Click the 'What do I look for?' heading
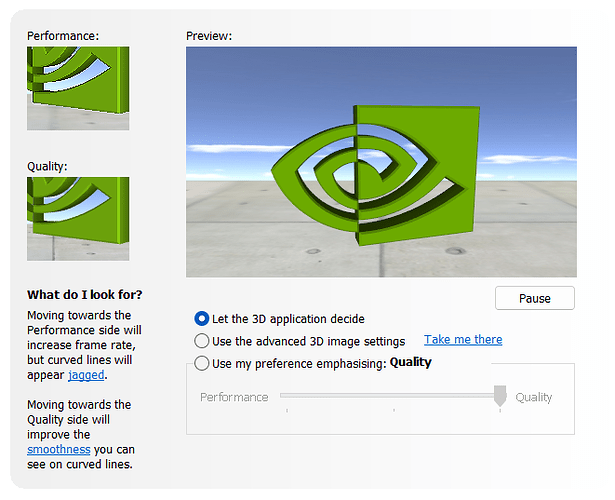The width and height of the screenshot is (615, 500). click(85, 295)
